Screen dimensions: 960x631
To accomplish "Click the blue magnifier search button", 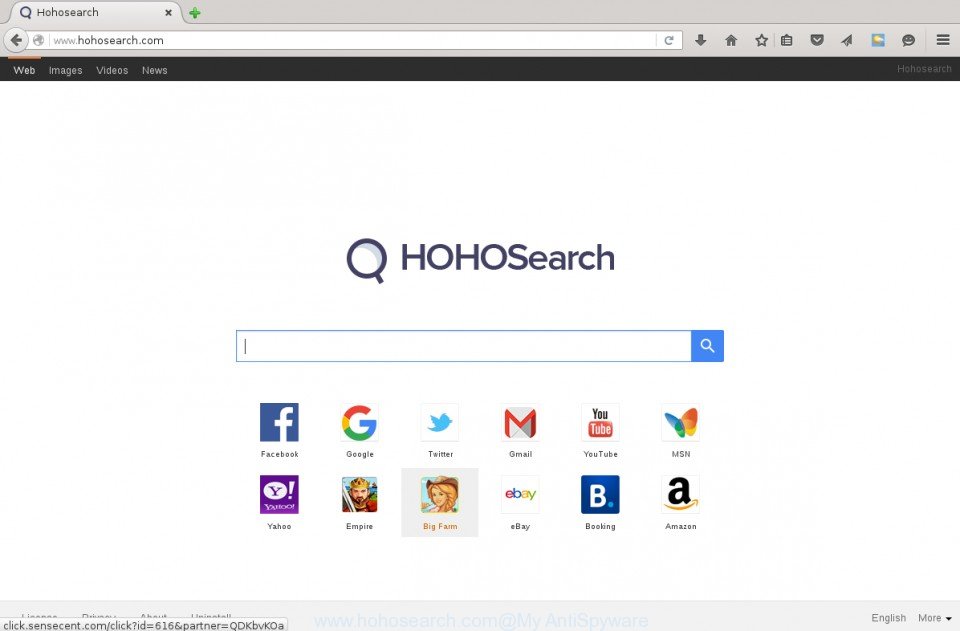I will coord(707,346).
